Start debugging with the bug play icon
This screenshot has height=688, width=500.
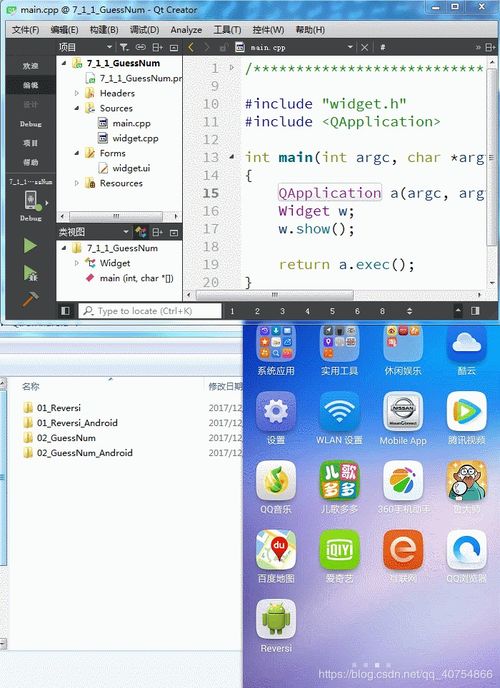tap(30, 273)
